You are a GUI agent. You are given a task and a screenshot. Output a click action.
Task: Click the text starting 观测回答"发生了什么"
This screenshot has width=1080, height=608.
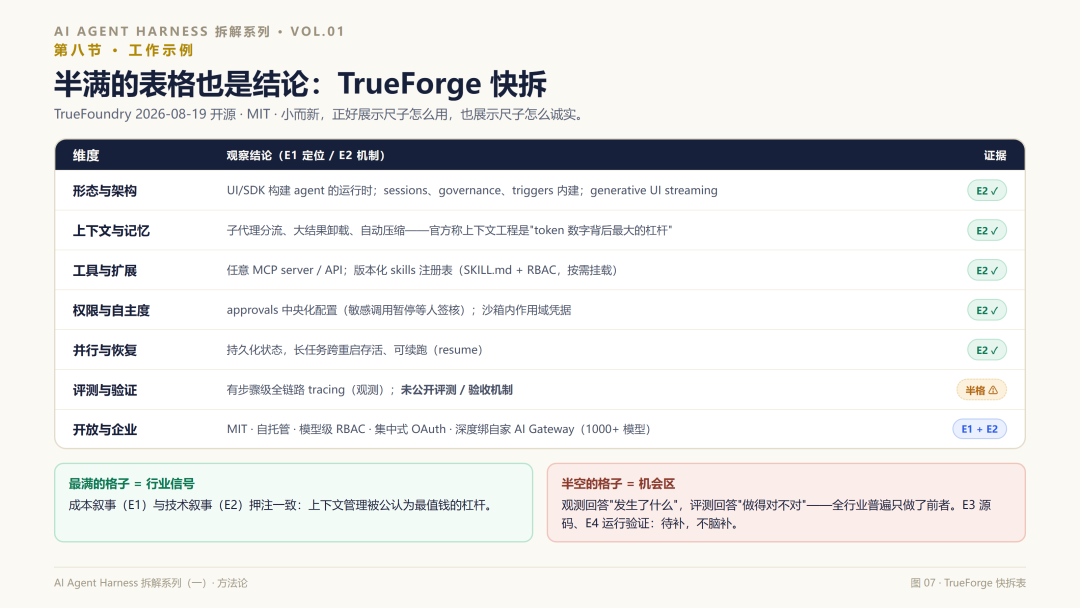click(x=776, y=514)
